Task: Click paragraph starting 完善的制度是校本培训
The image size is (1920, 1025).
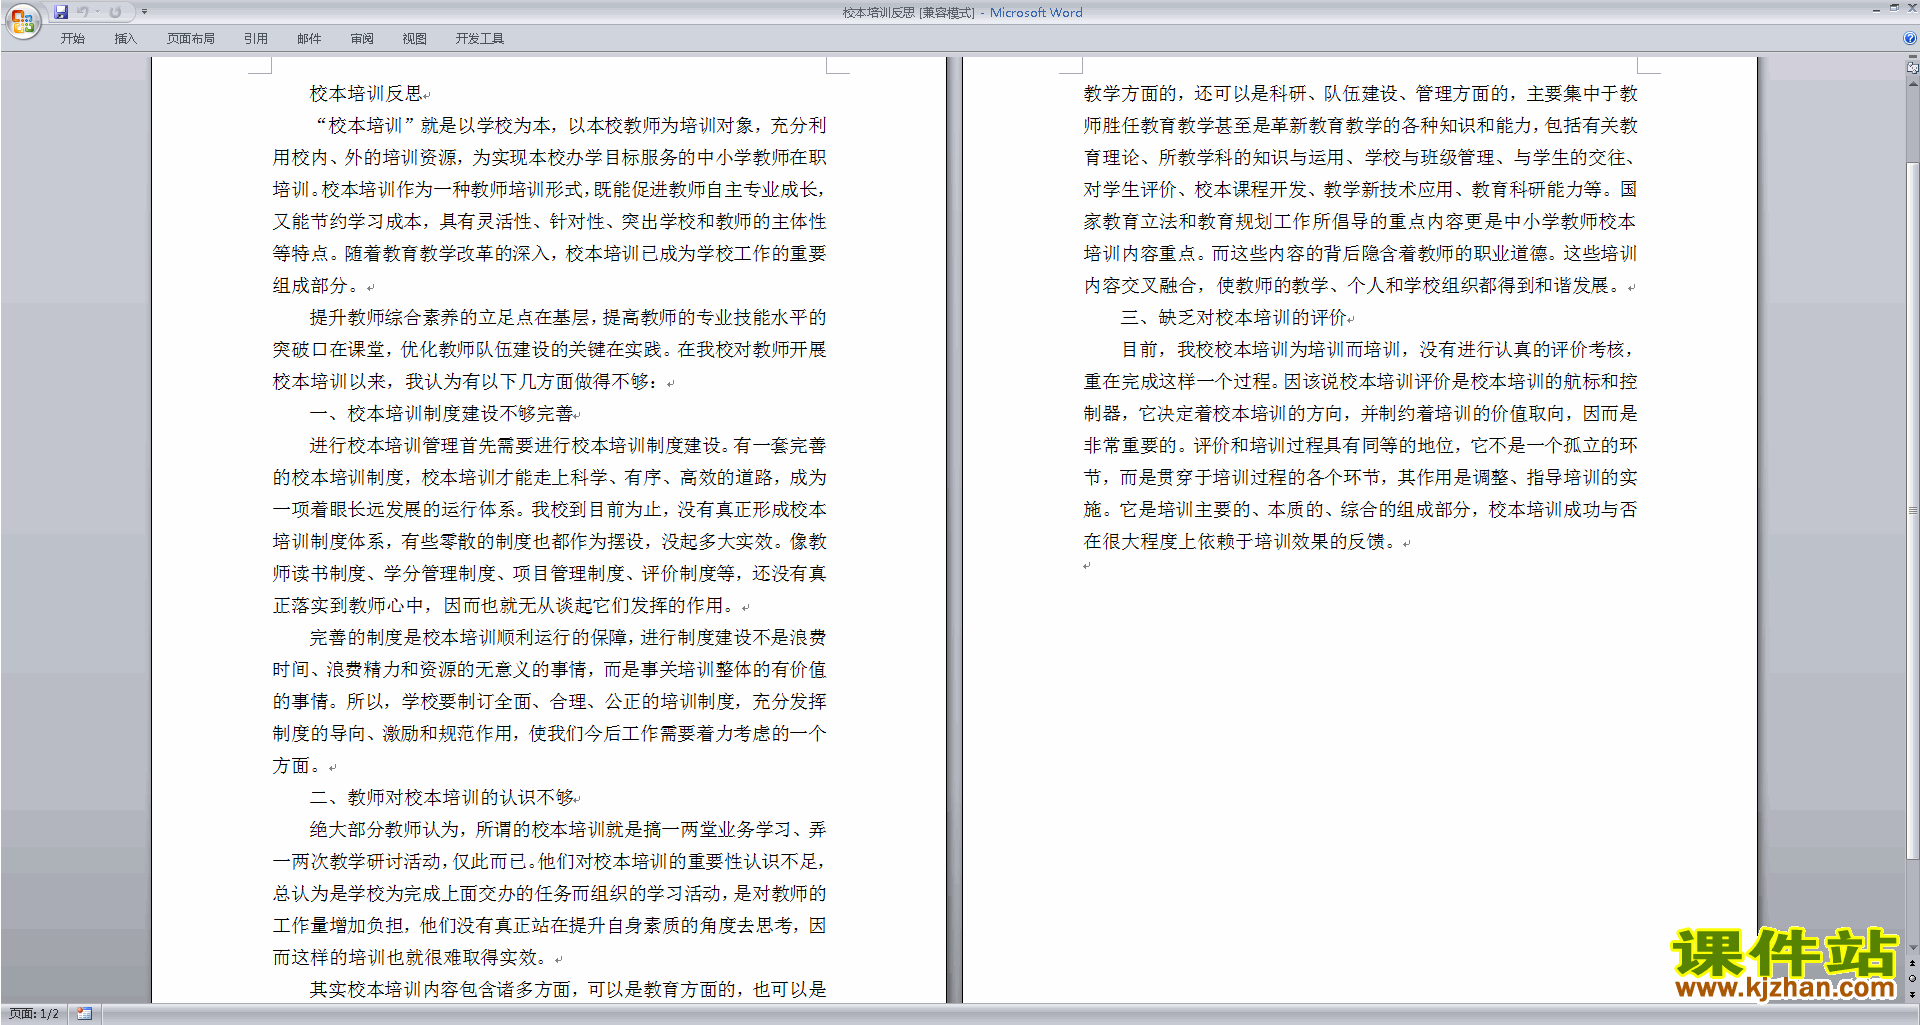Action: click(550, 702)
